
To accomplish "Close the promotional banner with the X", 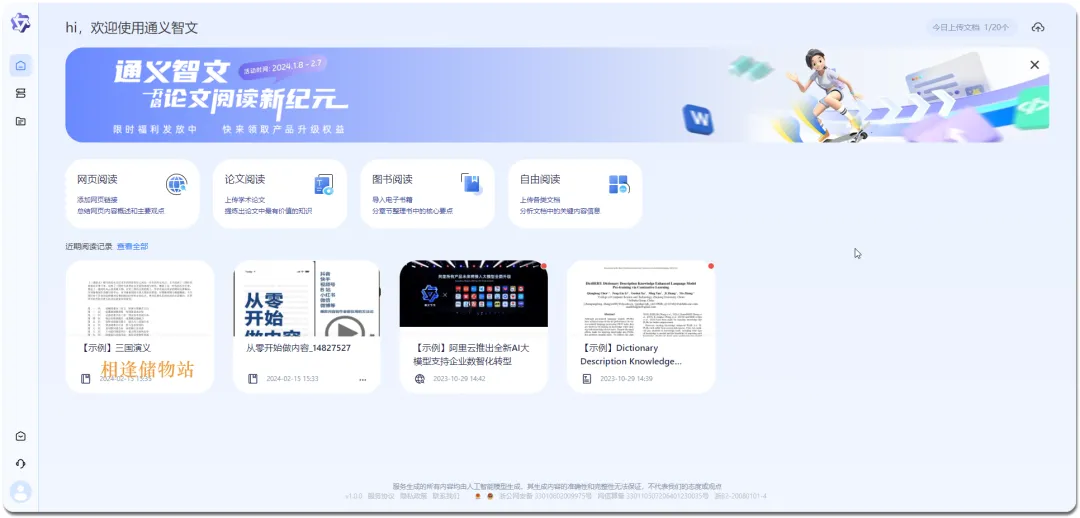I will pyautogui.click(x=1034, y=65).
